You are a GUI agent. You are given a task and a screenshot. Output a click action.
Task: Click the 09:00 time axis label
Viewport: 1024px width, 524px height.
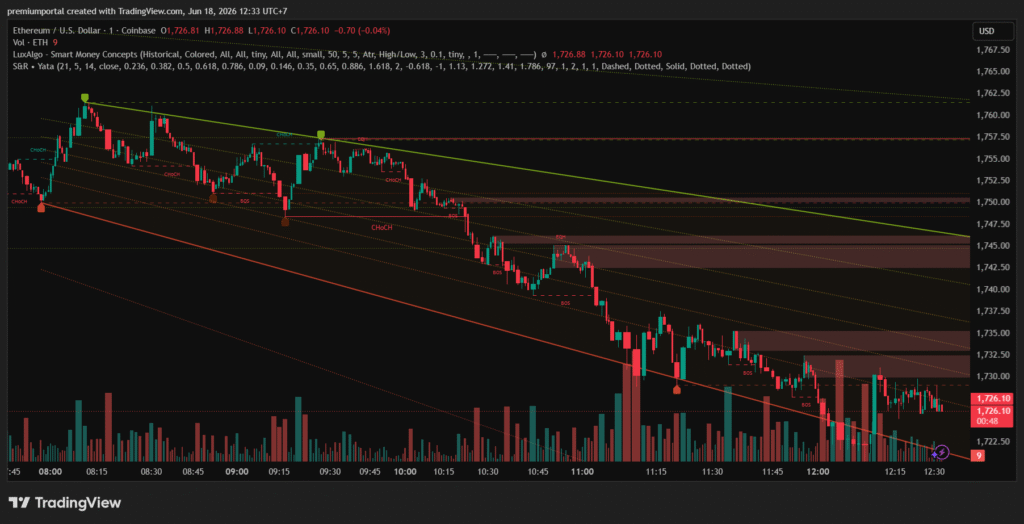[x=236, y=471]
